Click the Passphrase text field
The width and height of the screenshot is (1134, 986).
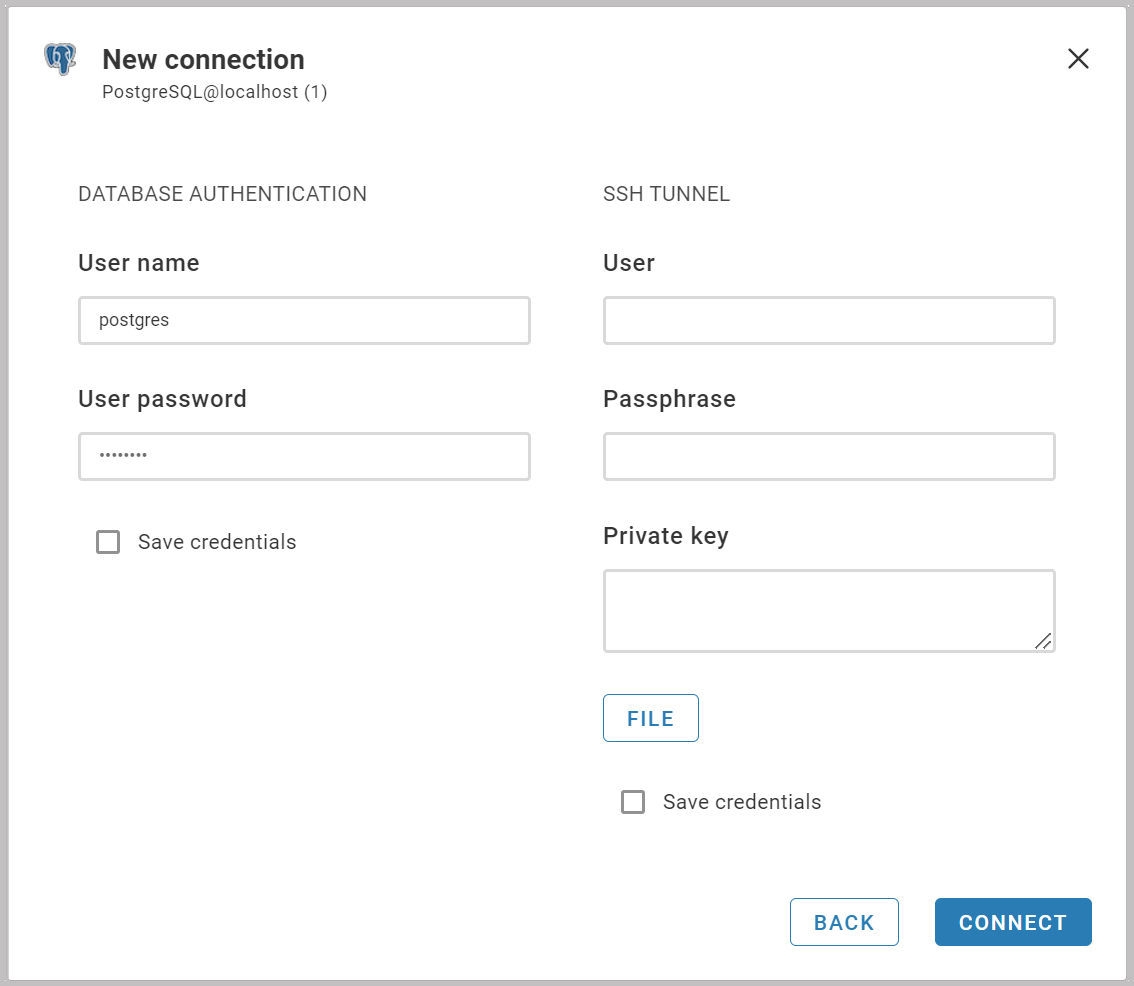[828, 456]
